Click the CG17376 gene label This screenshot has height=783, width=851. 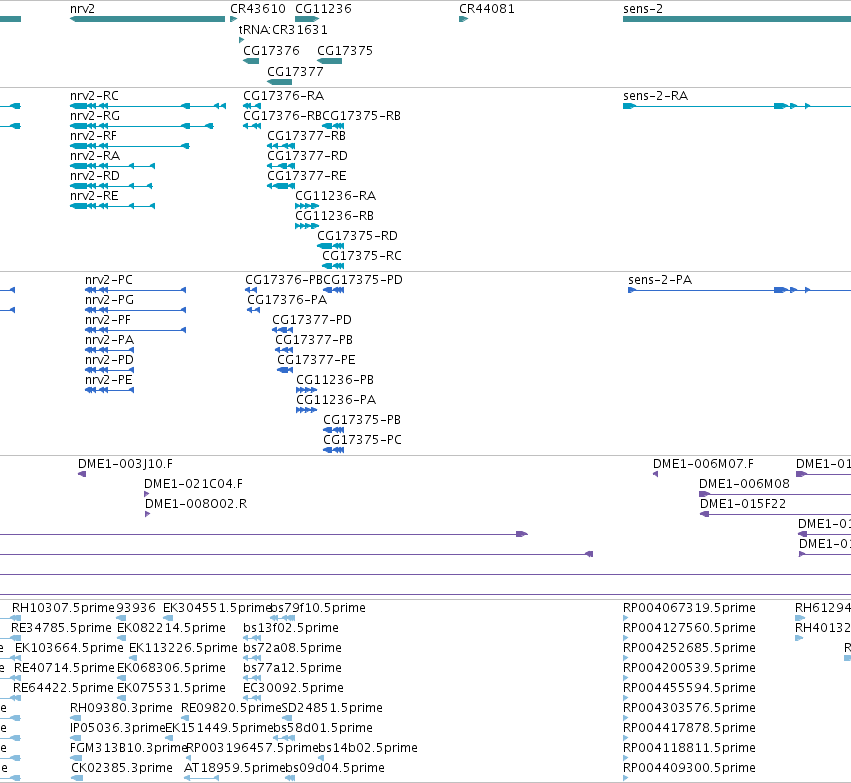(271, 50)
